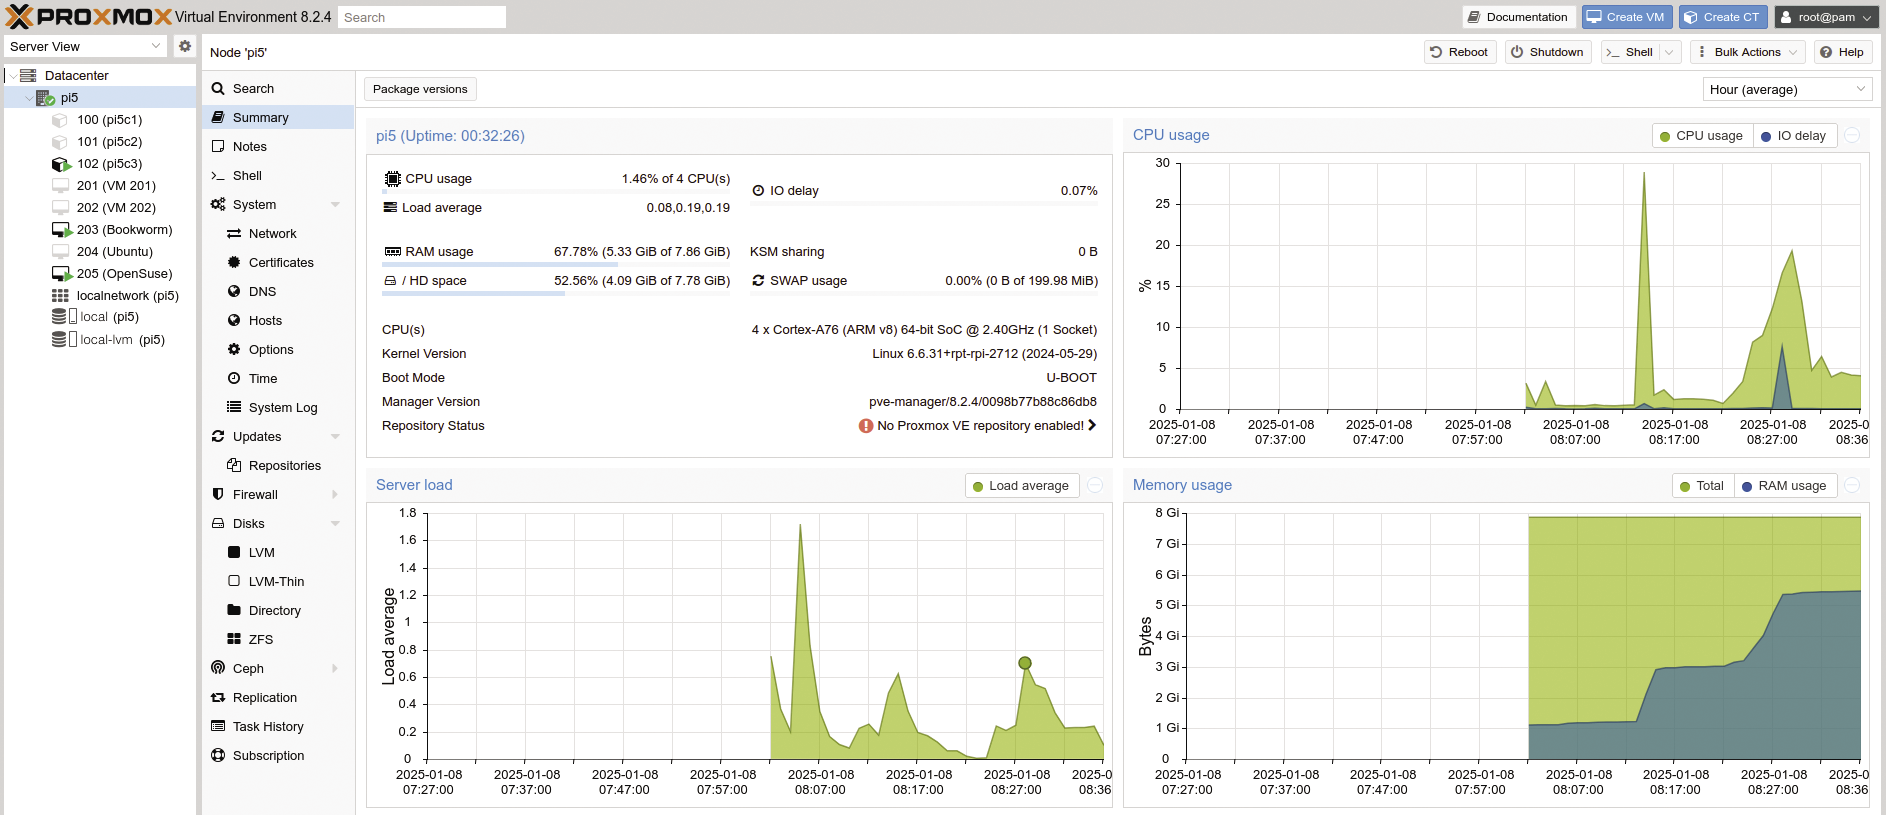Open Server View settings gear

click(184, 46)
